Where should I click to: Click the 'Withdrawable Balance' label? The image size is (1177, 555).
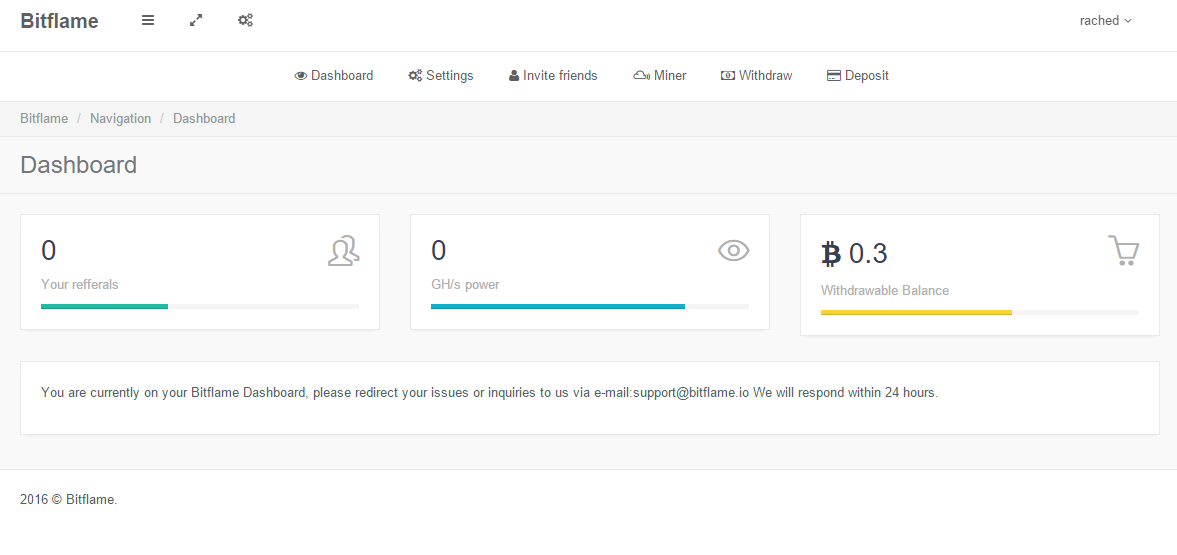[885, 291]
